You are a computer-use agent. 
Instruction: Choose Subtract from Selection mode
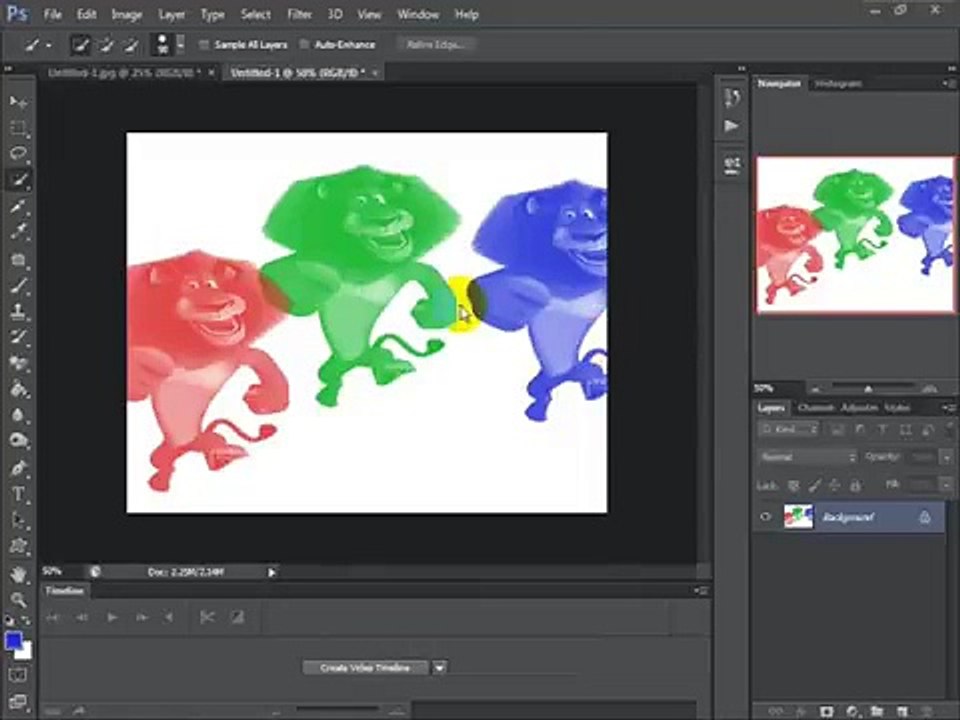tap(130, 44)
